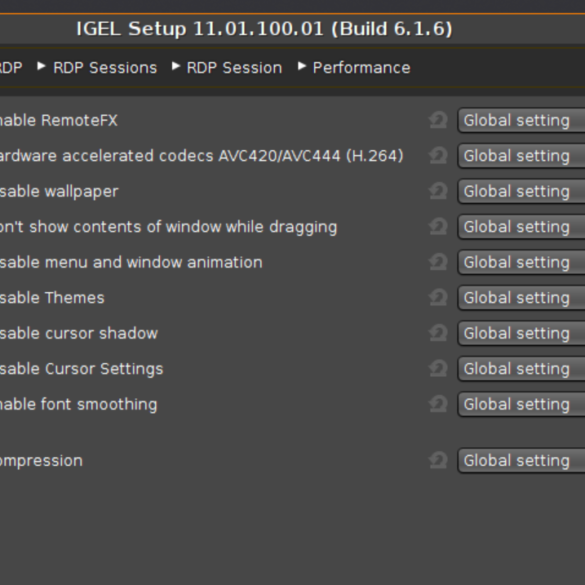
Task: Reset the Enable font smoothing icon
Action: pos(438,404)
